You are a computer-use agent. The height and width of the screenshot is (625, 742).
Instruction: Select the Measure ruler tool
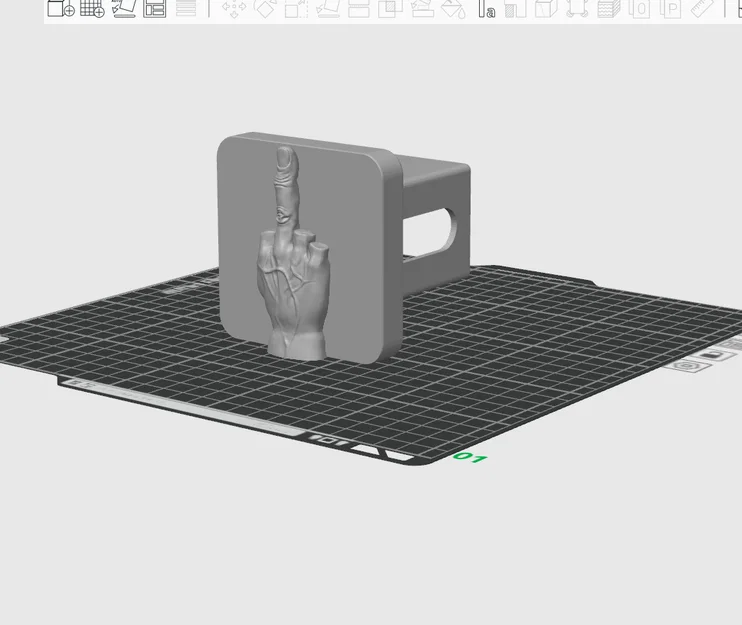(x=702, y=8)
